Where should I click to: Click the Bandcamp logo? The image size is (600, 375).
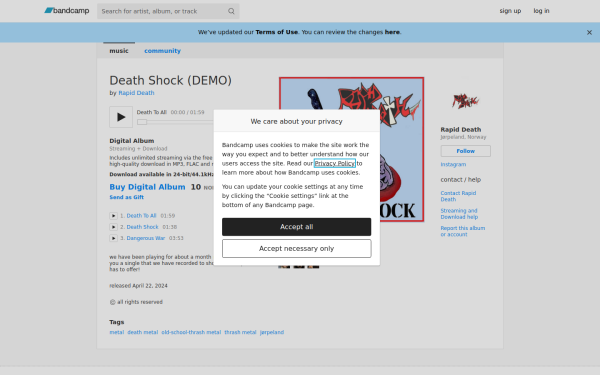click(x=67, y=11)
